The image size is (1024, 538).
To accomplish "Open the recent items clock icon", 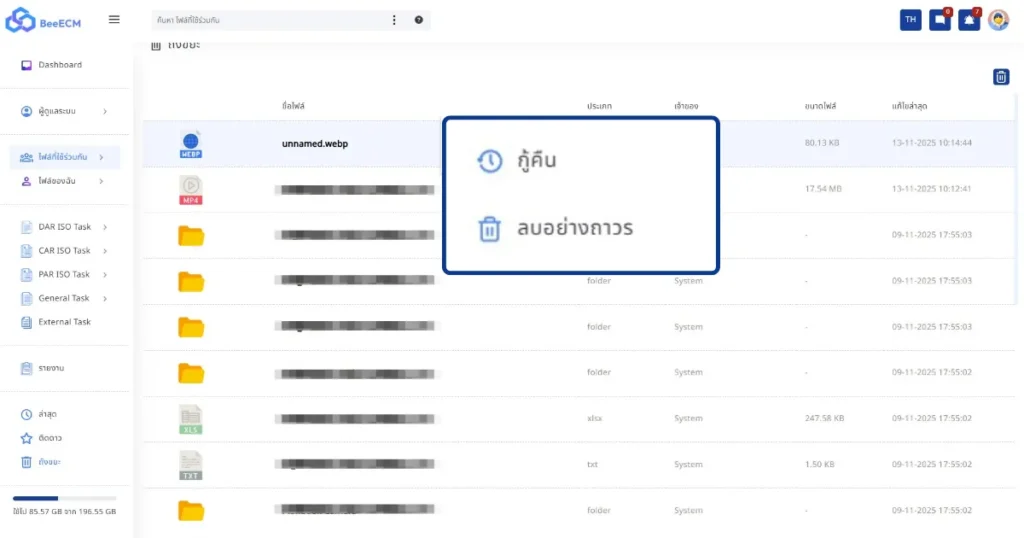I will coord(27,414).
